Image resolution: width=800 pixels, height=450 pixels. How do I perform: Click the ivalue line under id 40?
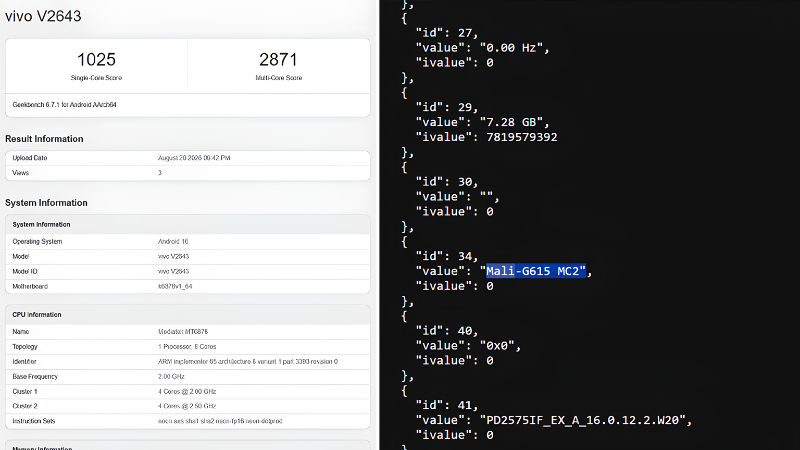click(x=455, y=361)
